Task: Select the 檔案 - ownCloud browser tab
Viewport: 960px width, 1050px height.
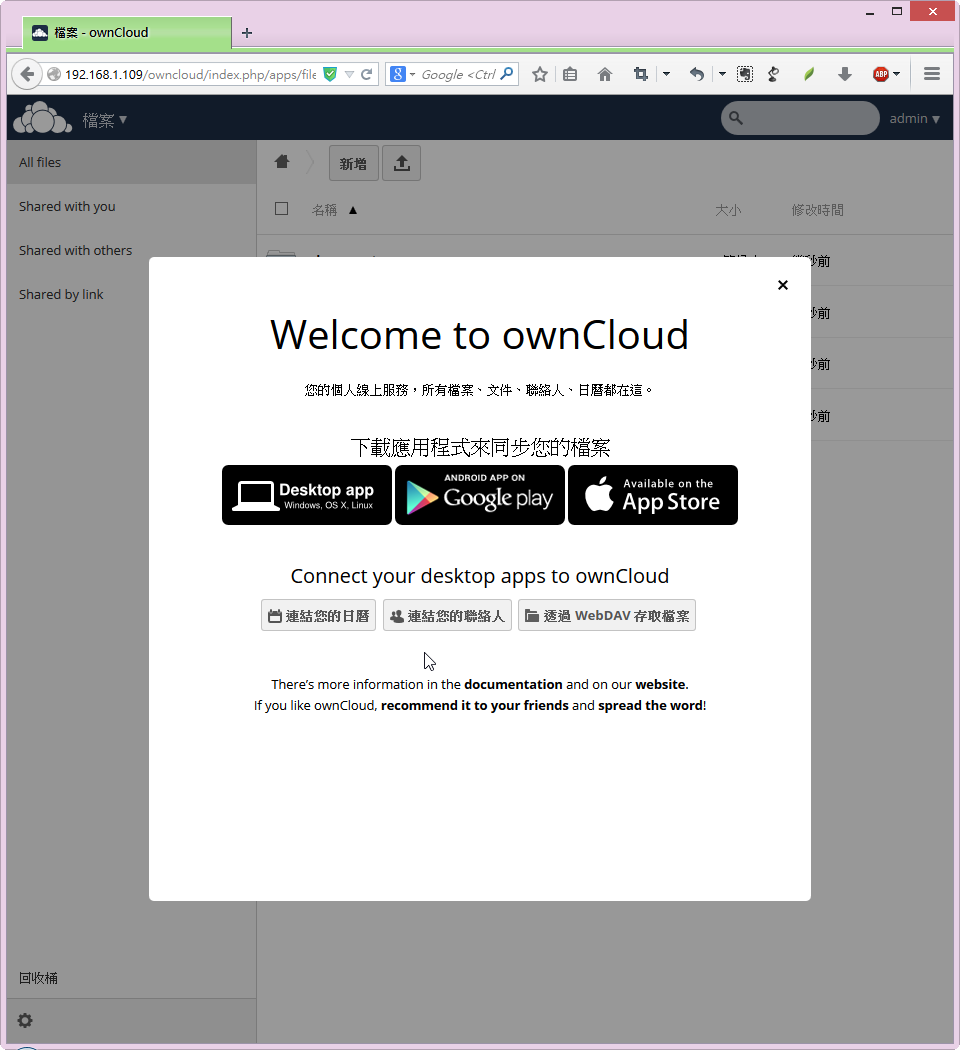Action: coord(127,33)
